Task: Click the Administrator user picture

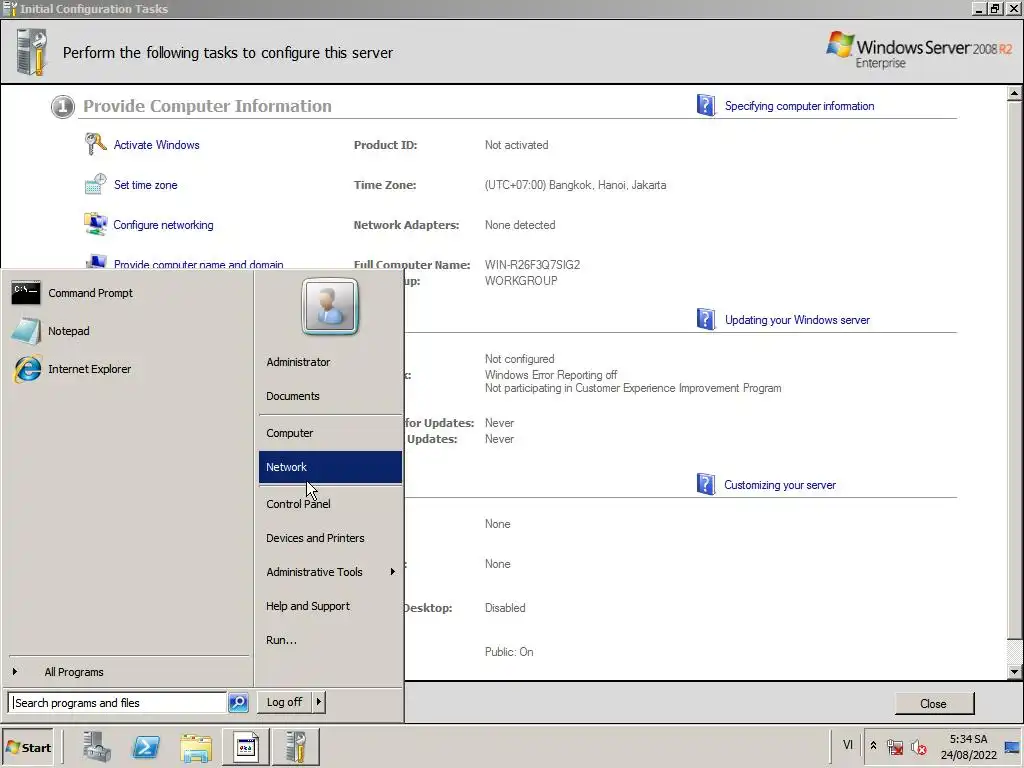Action: pos(330,307)
